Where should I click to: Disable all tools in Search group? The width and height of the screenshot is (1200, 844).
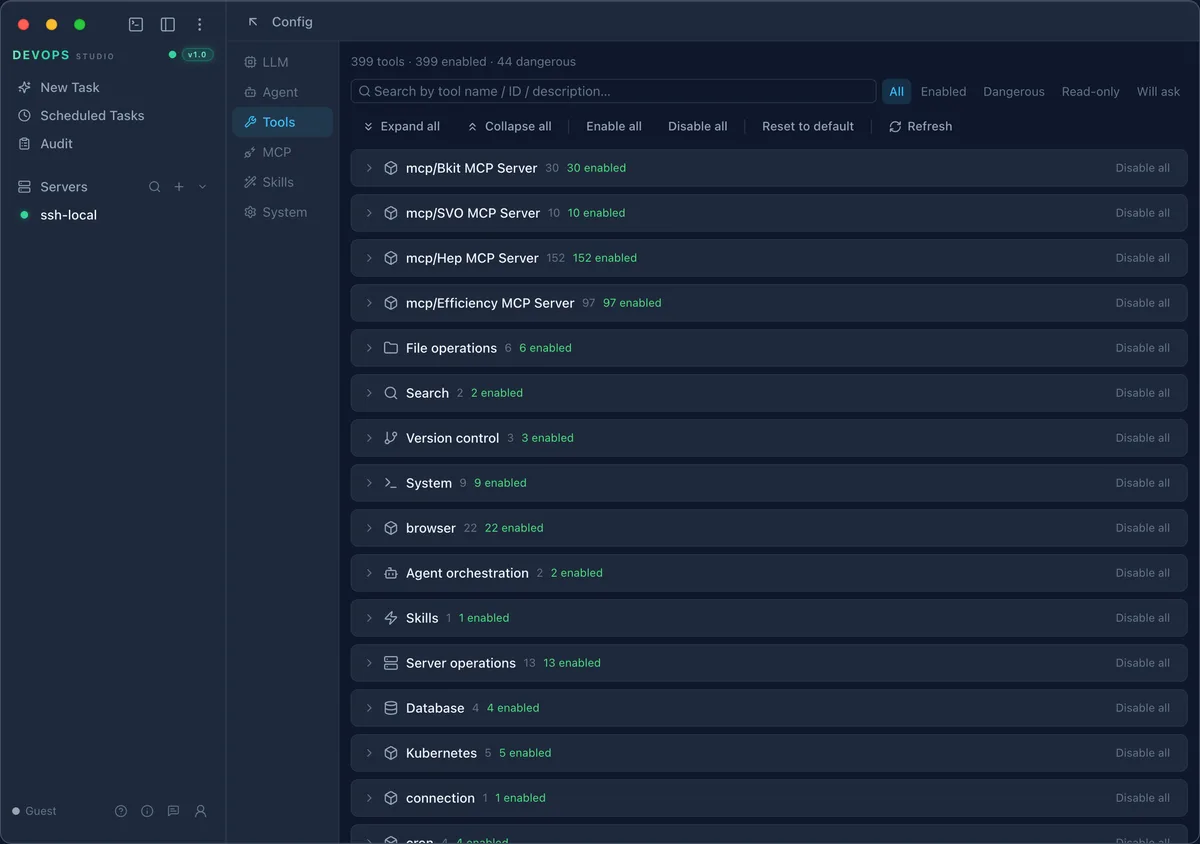click(1142, 393)
